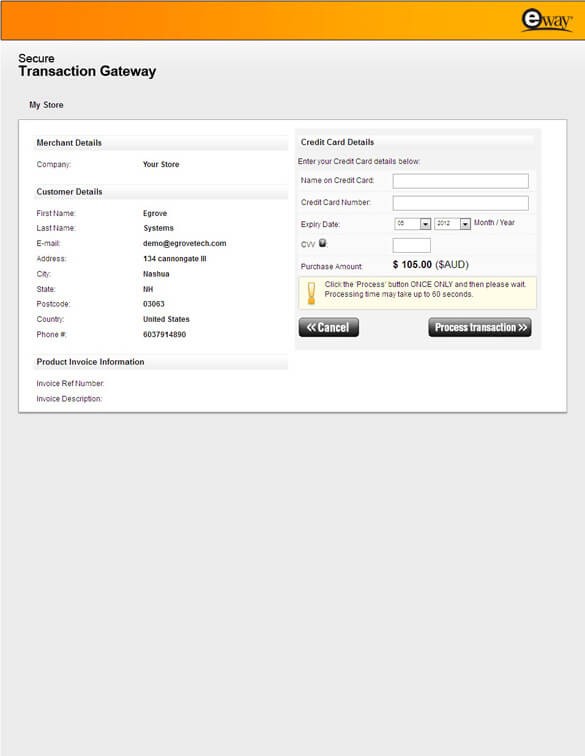Select the email demo@egrovetech.com
585x756 pixels.
pos(184,243)
